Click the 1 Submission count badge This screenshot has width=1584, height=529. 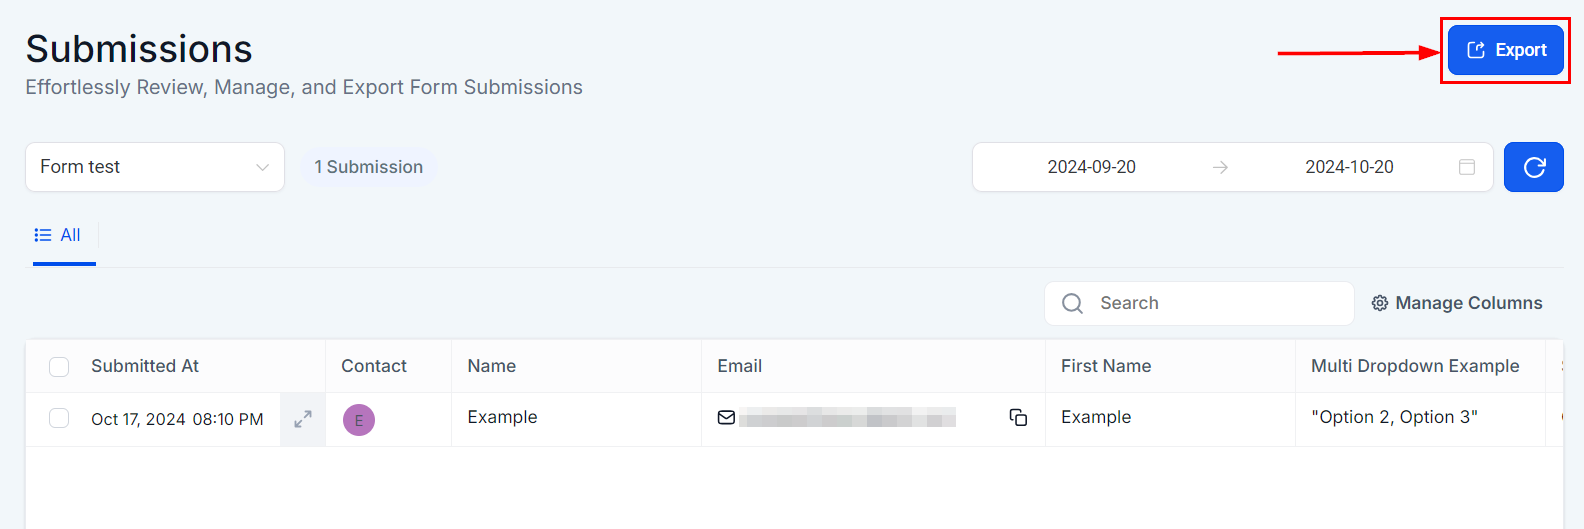[x=369, y=167]
